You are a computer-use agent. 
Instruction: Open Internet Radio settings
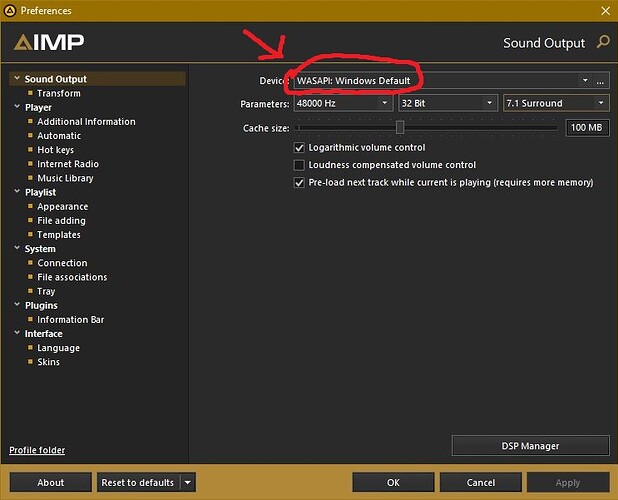68,164
